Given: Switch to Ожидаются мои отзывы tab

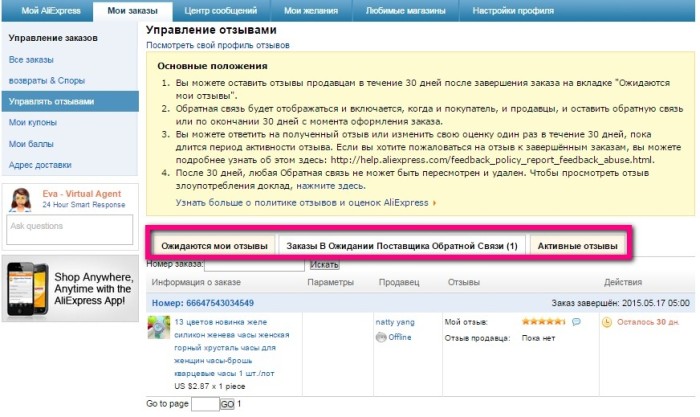Looking at the screenshot, I should click(214, 246).
